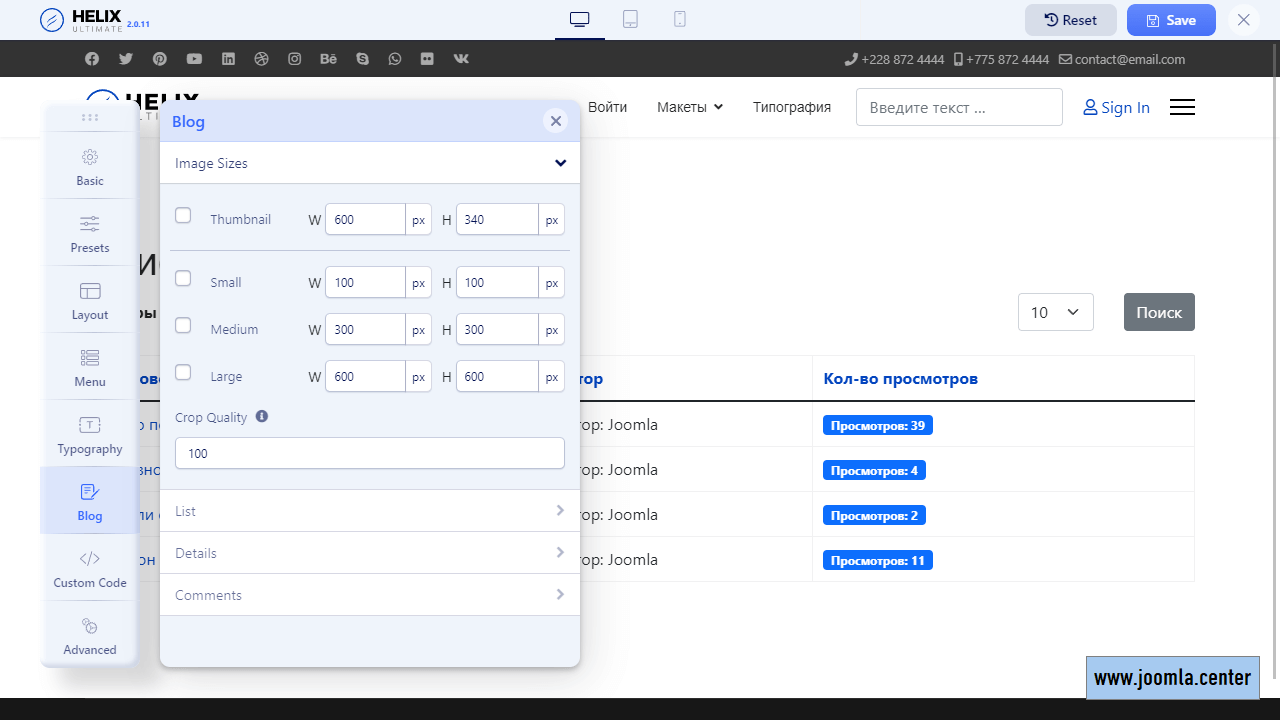This screenshot has height=720, width=1280.
Task: Click Crop Quality info icon
Action: (262, 416)
